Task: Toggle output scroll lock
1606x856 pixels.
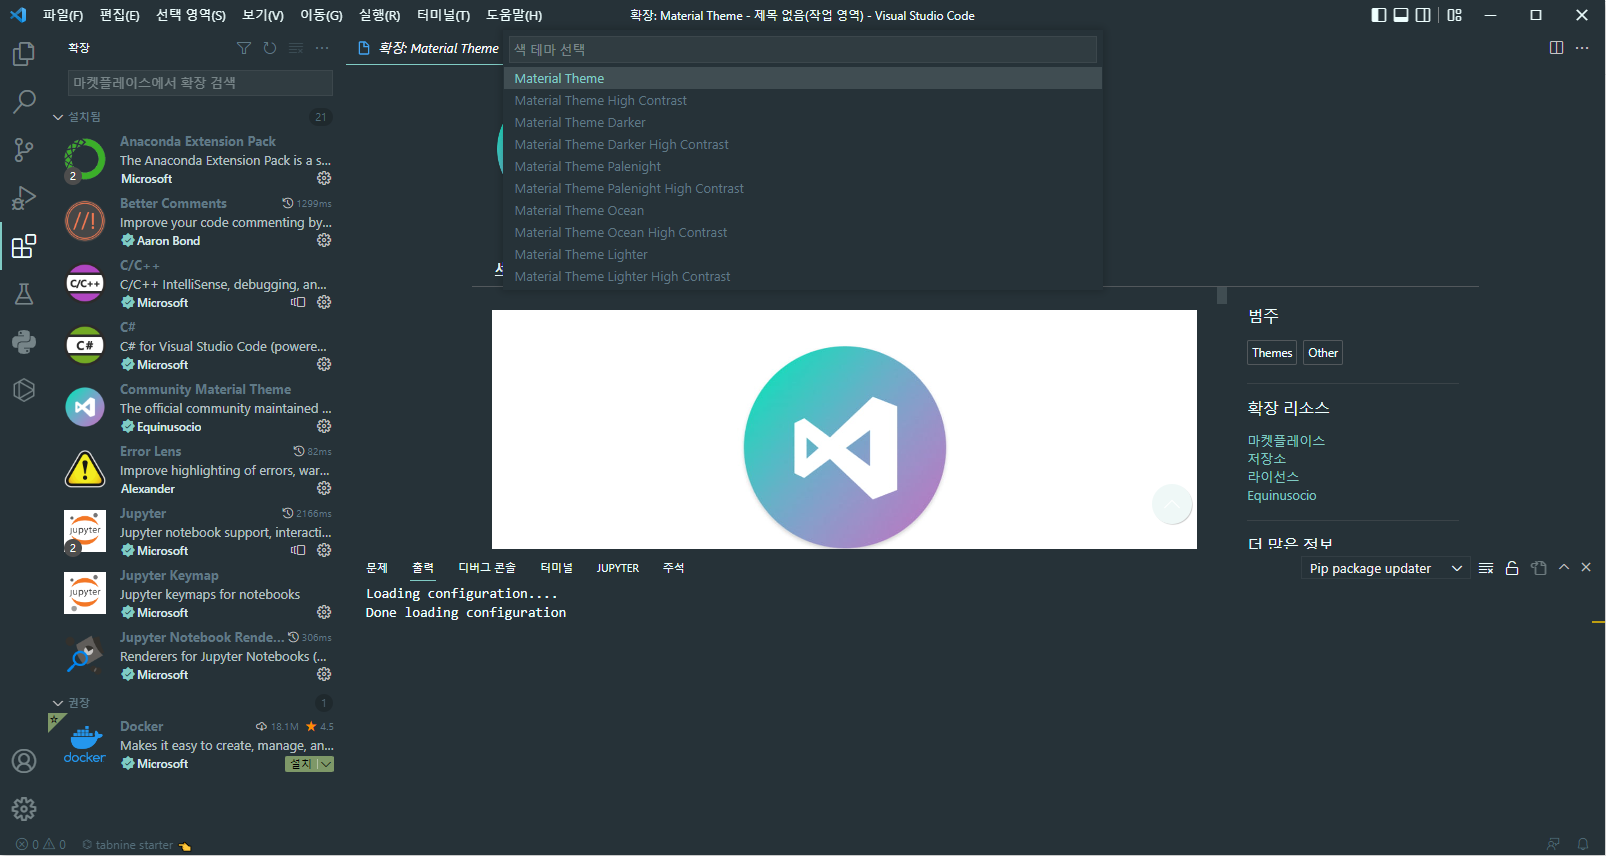Action: tap(1512, 568)
